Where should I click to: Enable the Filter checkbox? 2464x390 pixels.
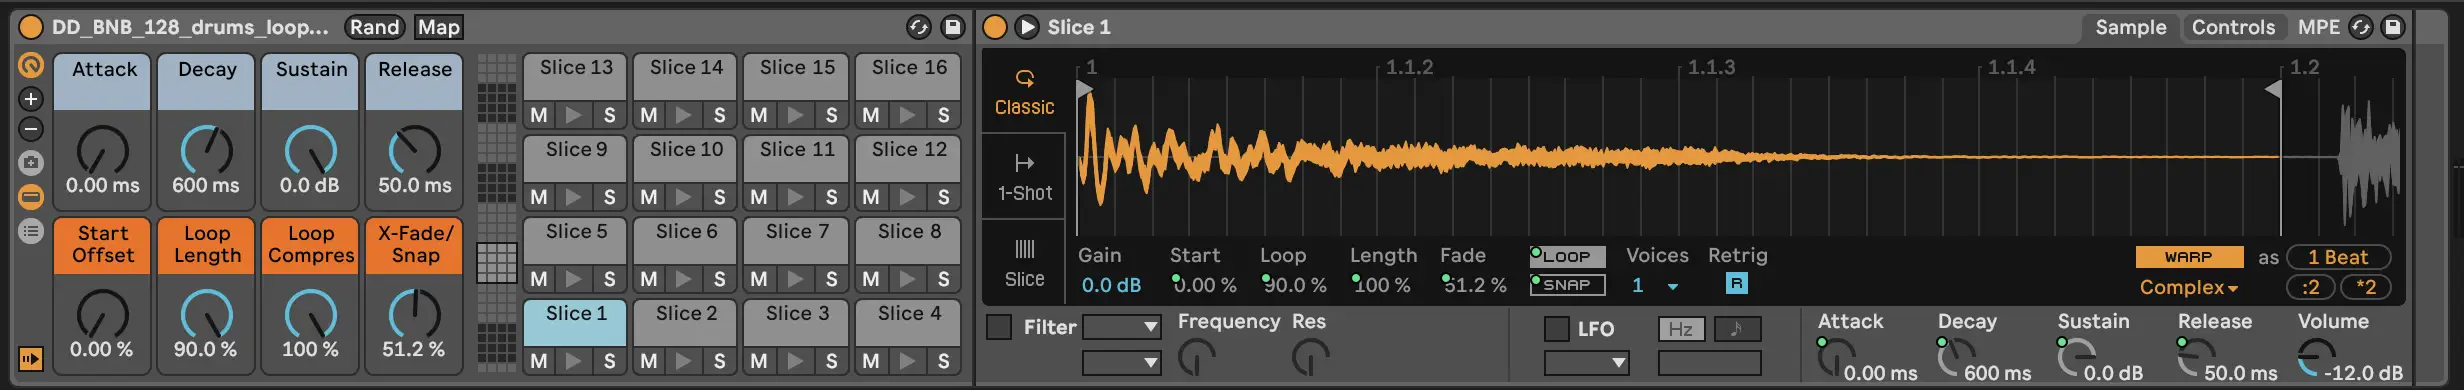999,327
